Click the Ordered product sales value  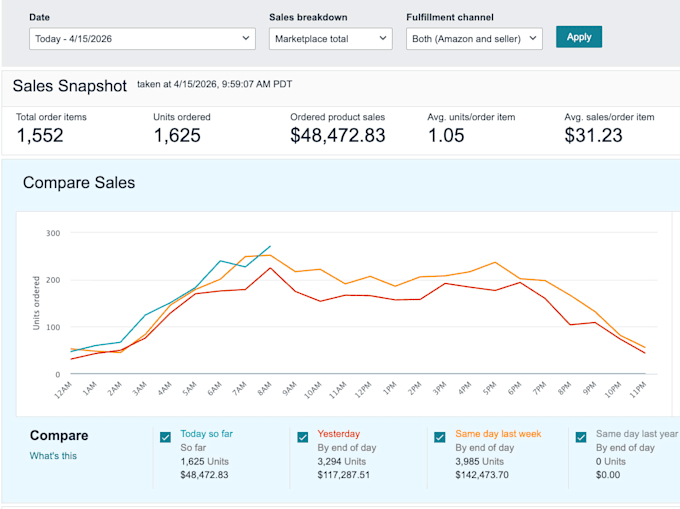pos(337,135)
